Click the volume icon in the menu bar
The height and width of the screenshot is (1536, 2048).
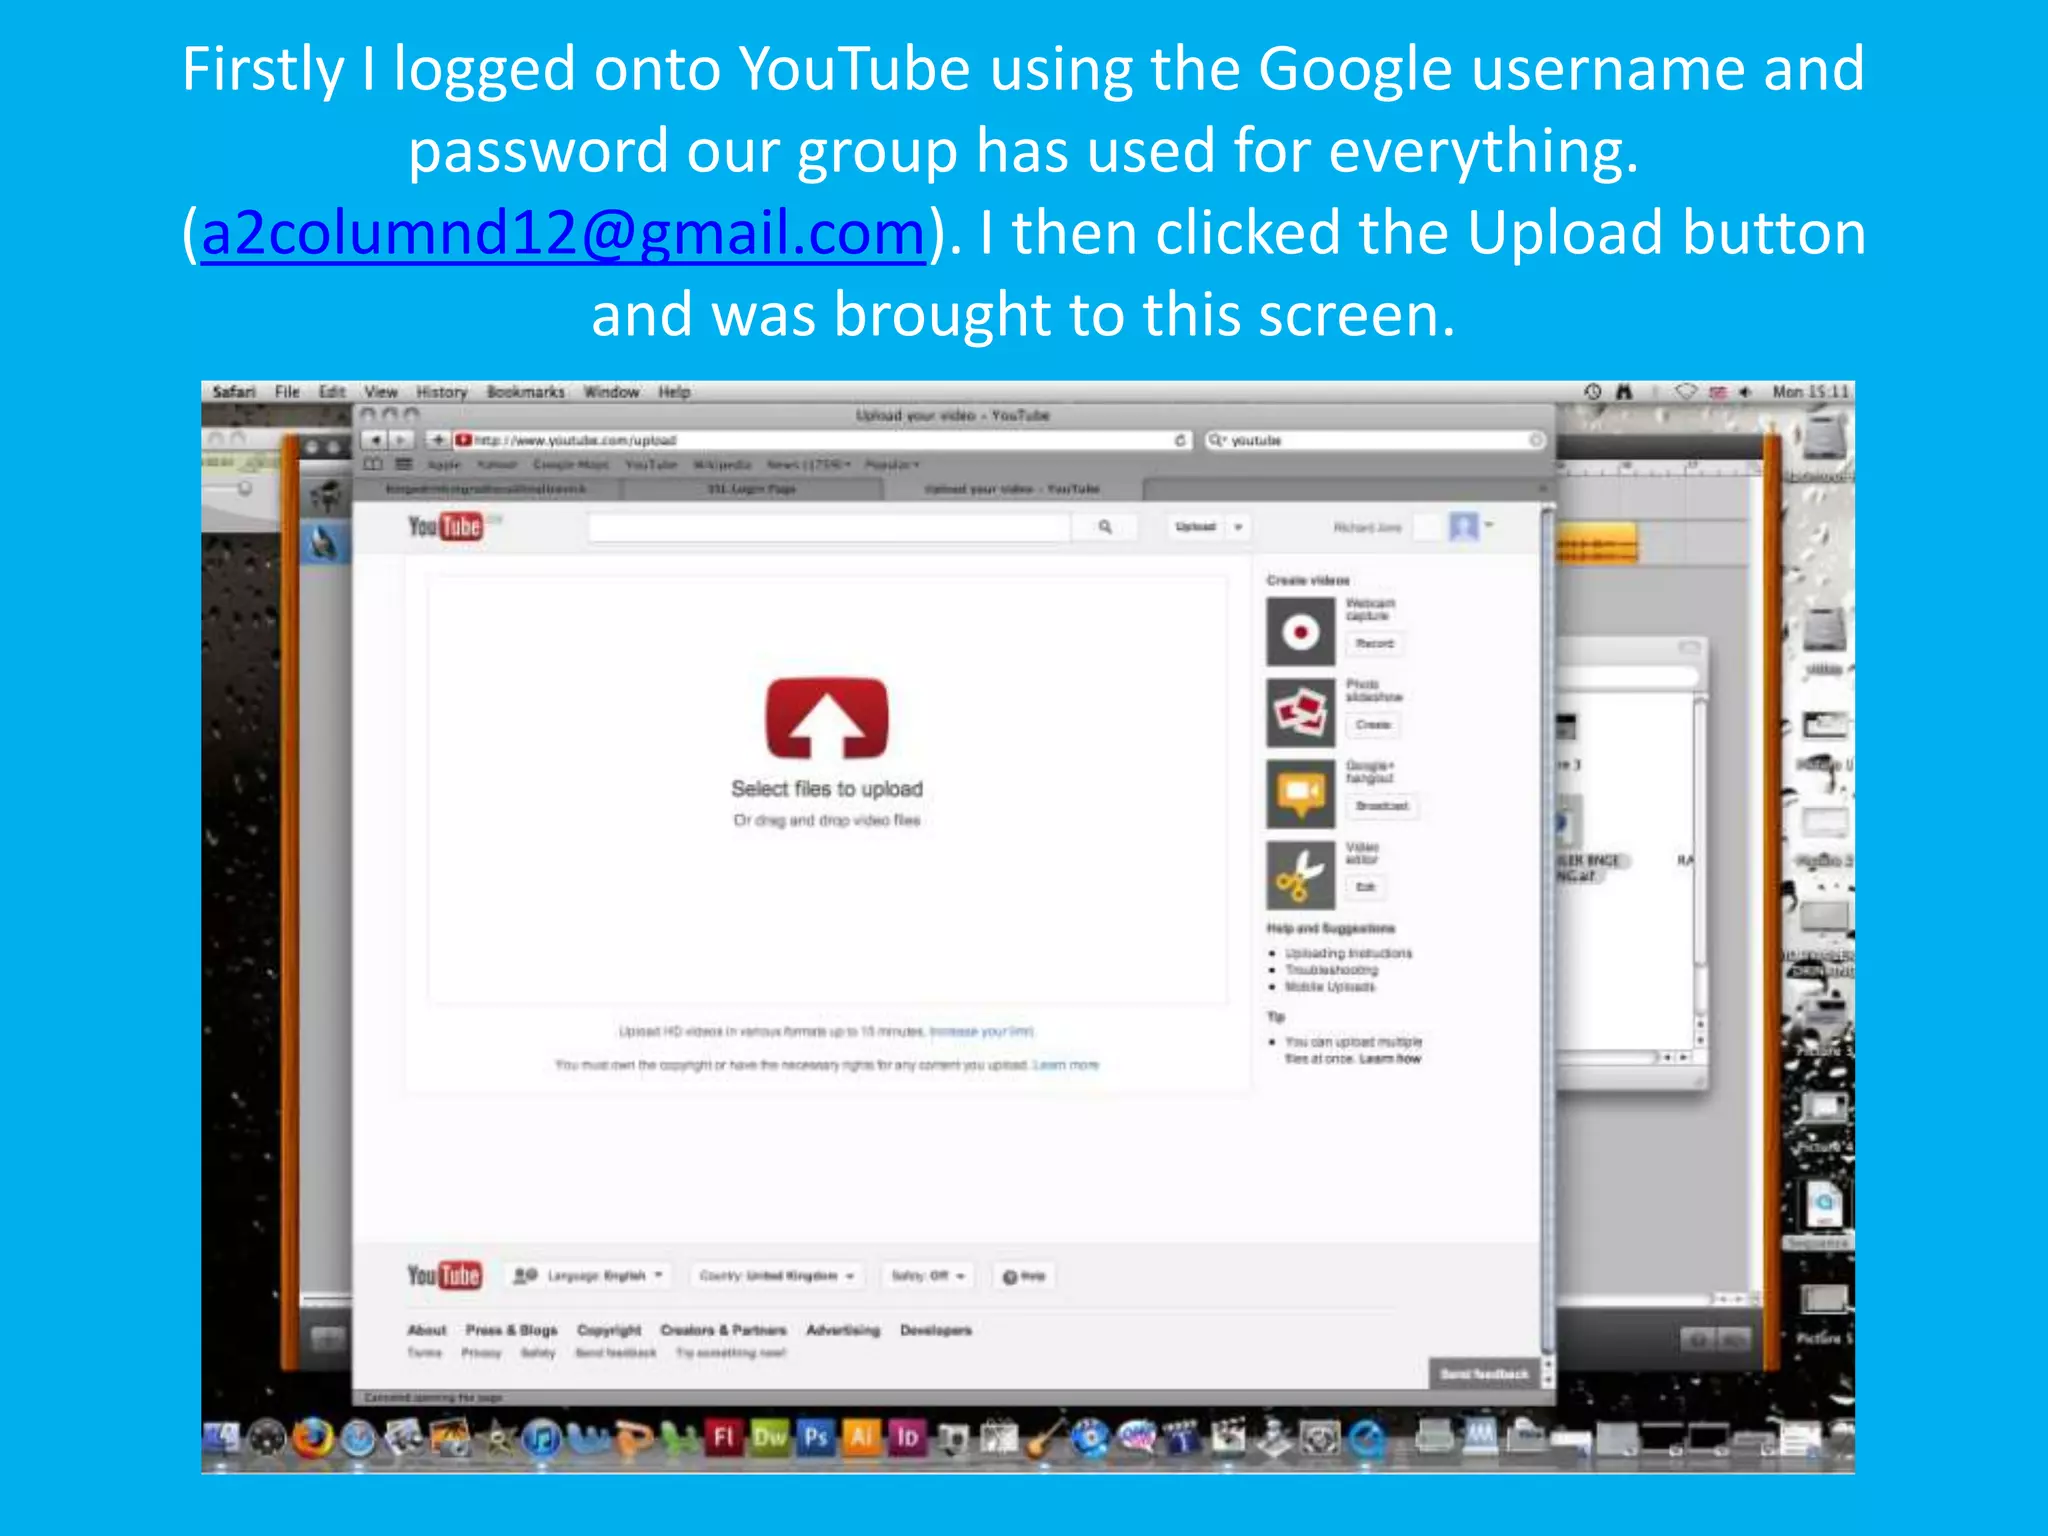(x=1745, y=392)
